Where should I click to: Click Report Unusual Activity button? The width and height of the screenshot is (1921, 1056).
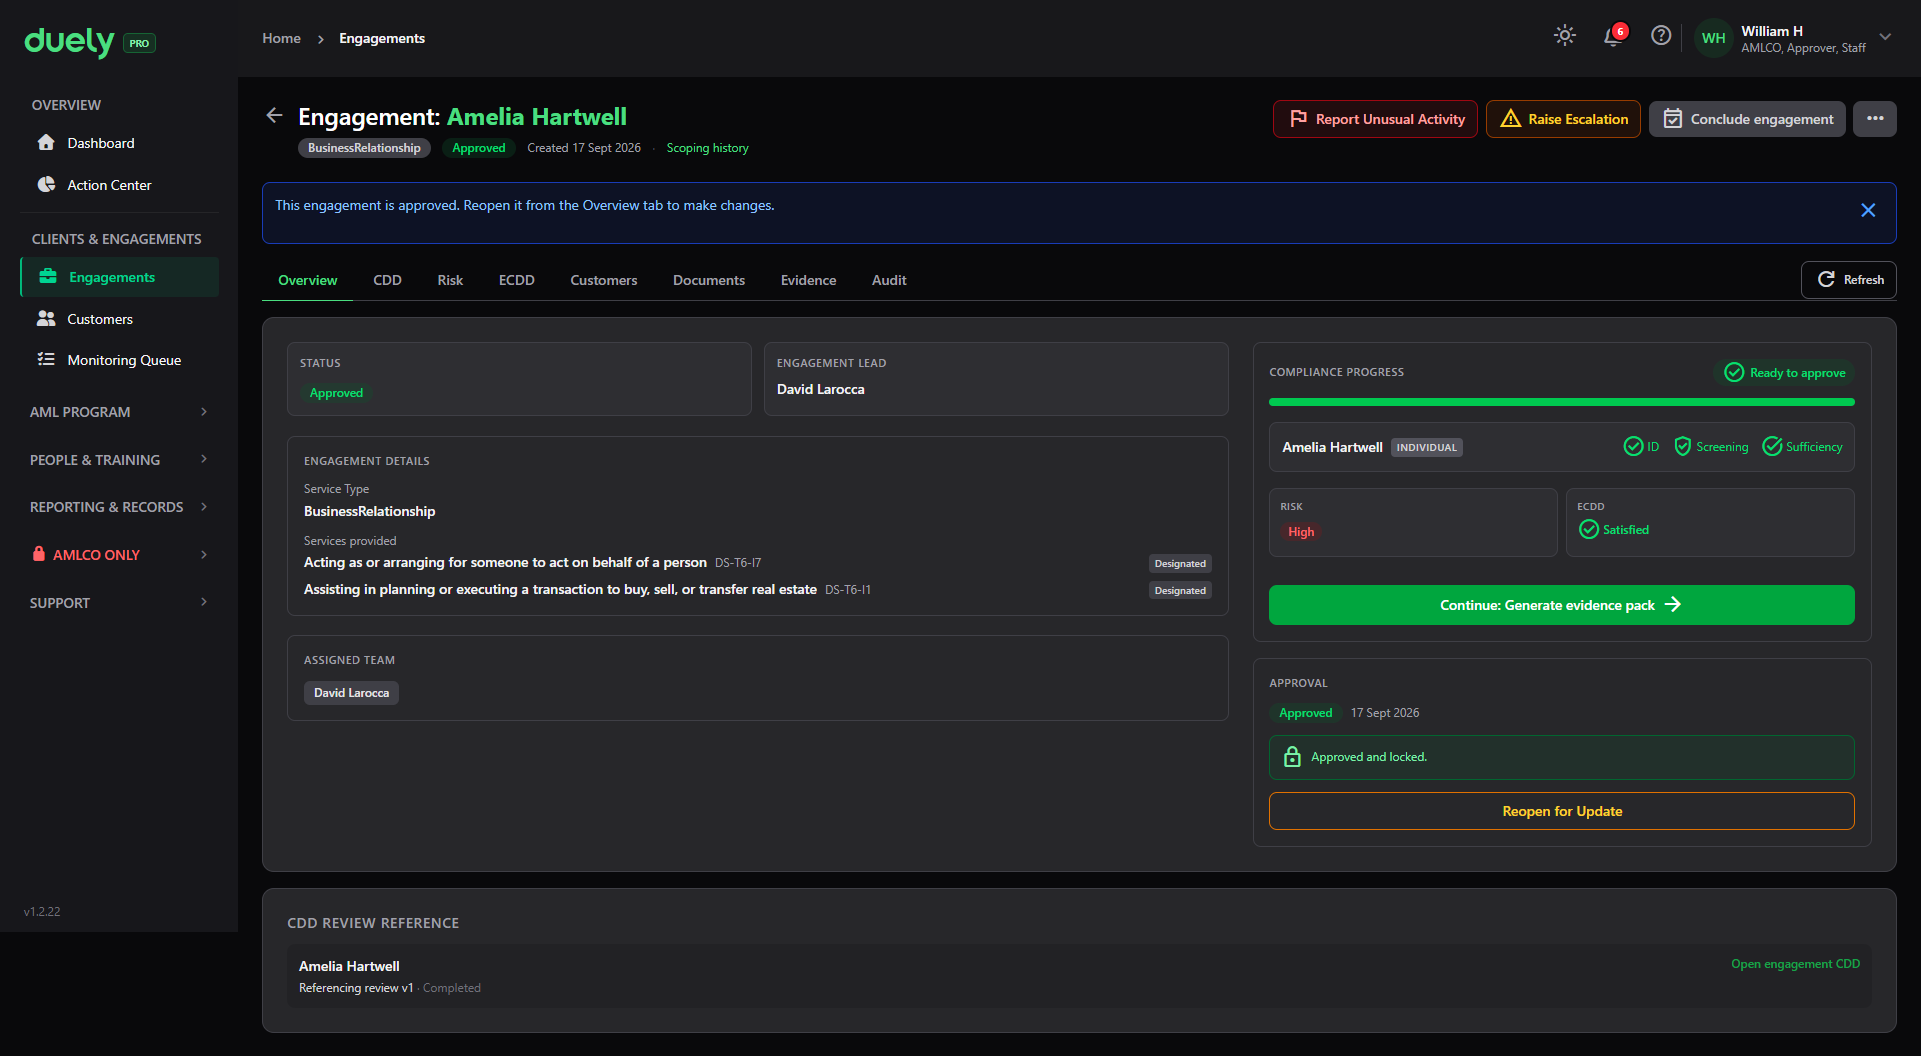(1375, 119)
